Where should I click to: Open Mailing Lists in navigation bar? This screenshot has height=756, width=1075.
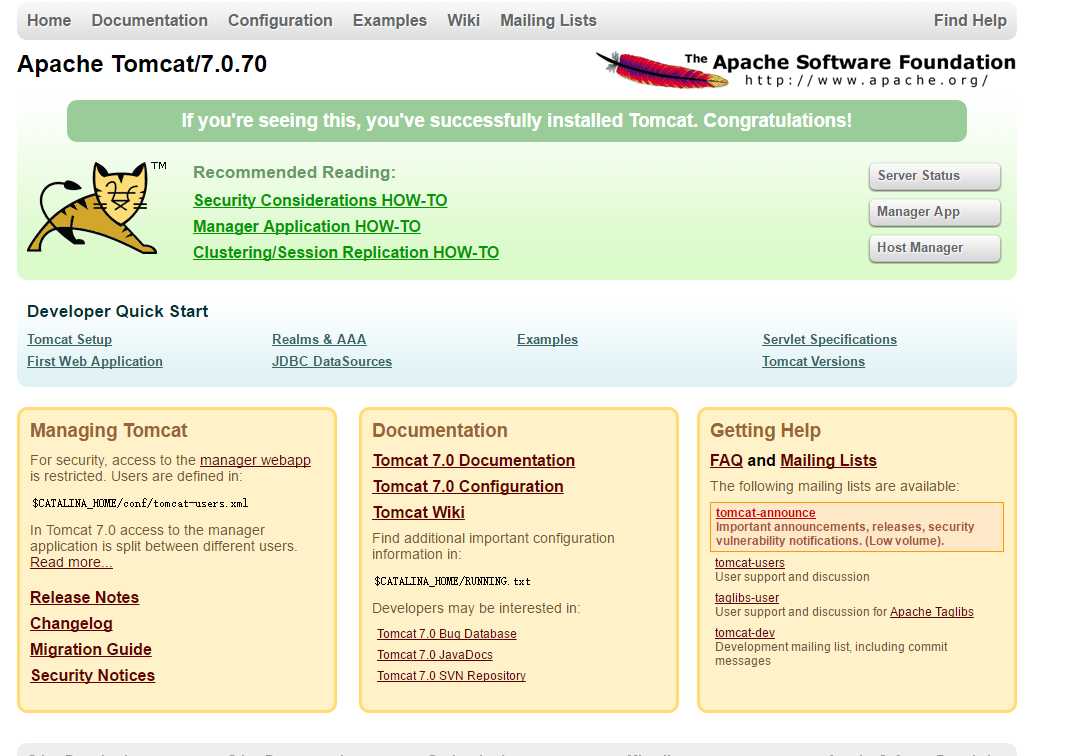(x=548, y=21)
